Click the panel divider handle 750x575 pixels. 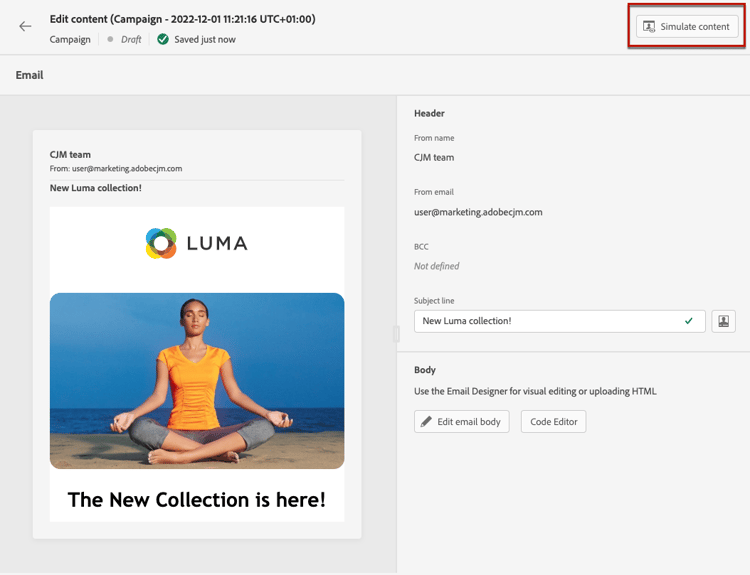tap(396, 334)
